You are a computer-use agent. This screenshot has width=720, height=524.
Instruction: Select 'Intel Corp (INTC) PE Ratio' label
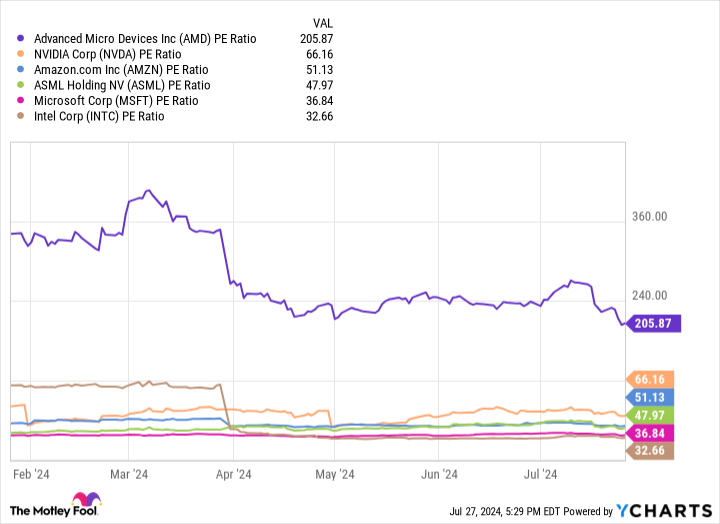pyautogui.click(x=99, y=116)
